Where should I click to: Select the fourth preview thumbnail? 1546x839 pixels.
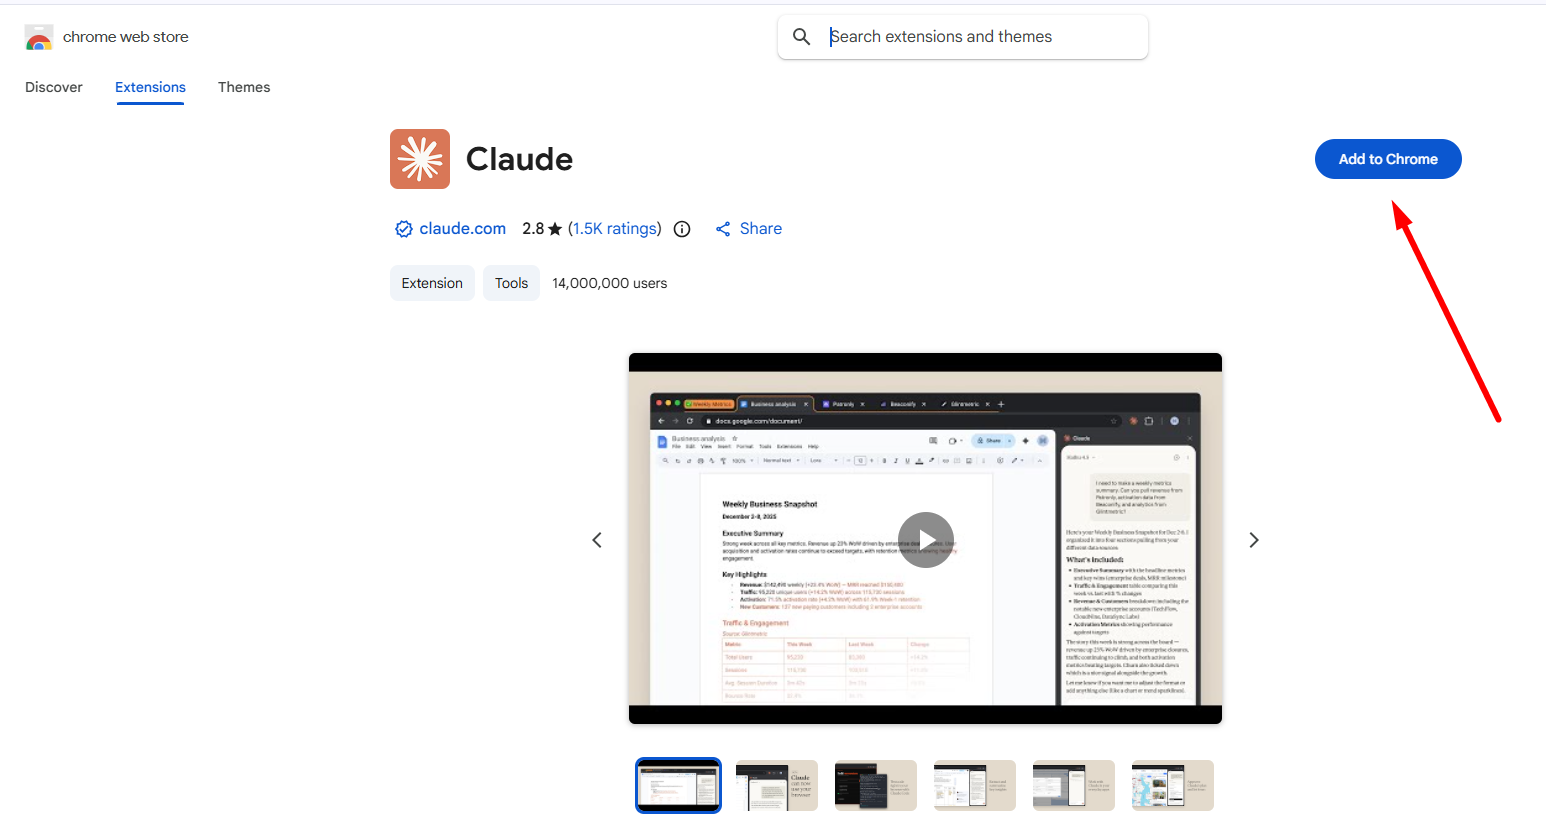click(x=975, y=785)
